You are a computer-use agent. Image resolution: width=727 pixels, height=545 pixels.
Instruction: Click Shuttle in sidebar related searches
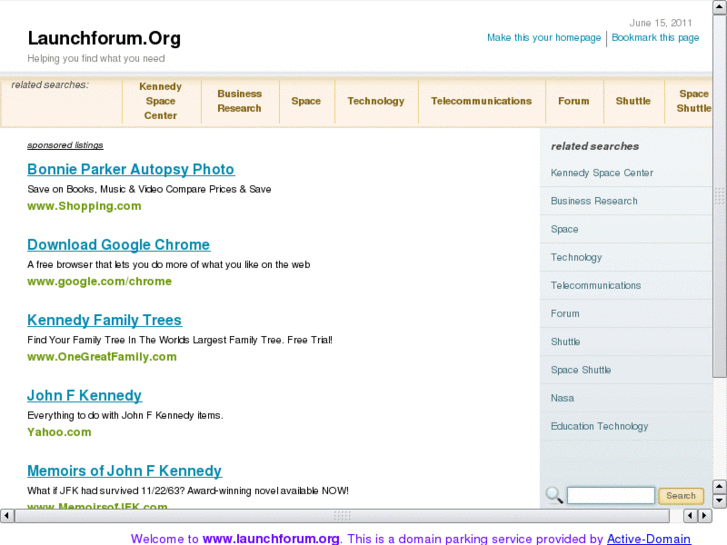565,342
